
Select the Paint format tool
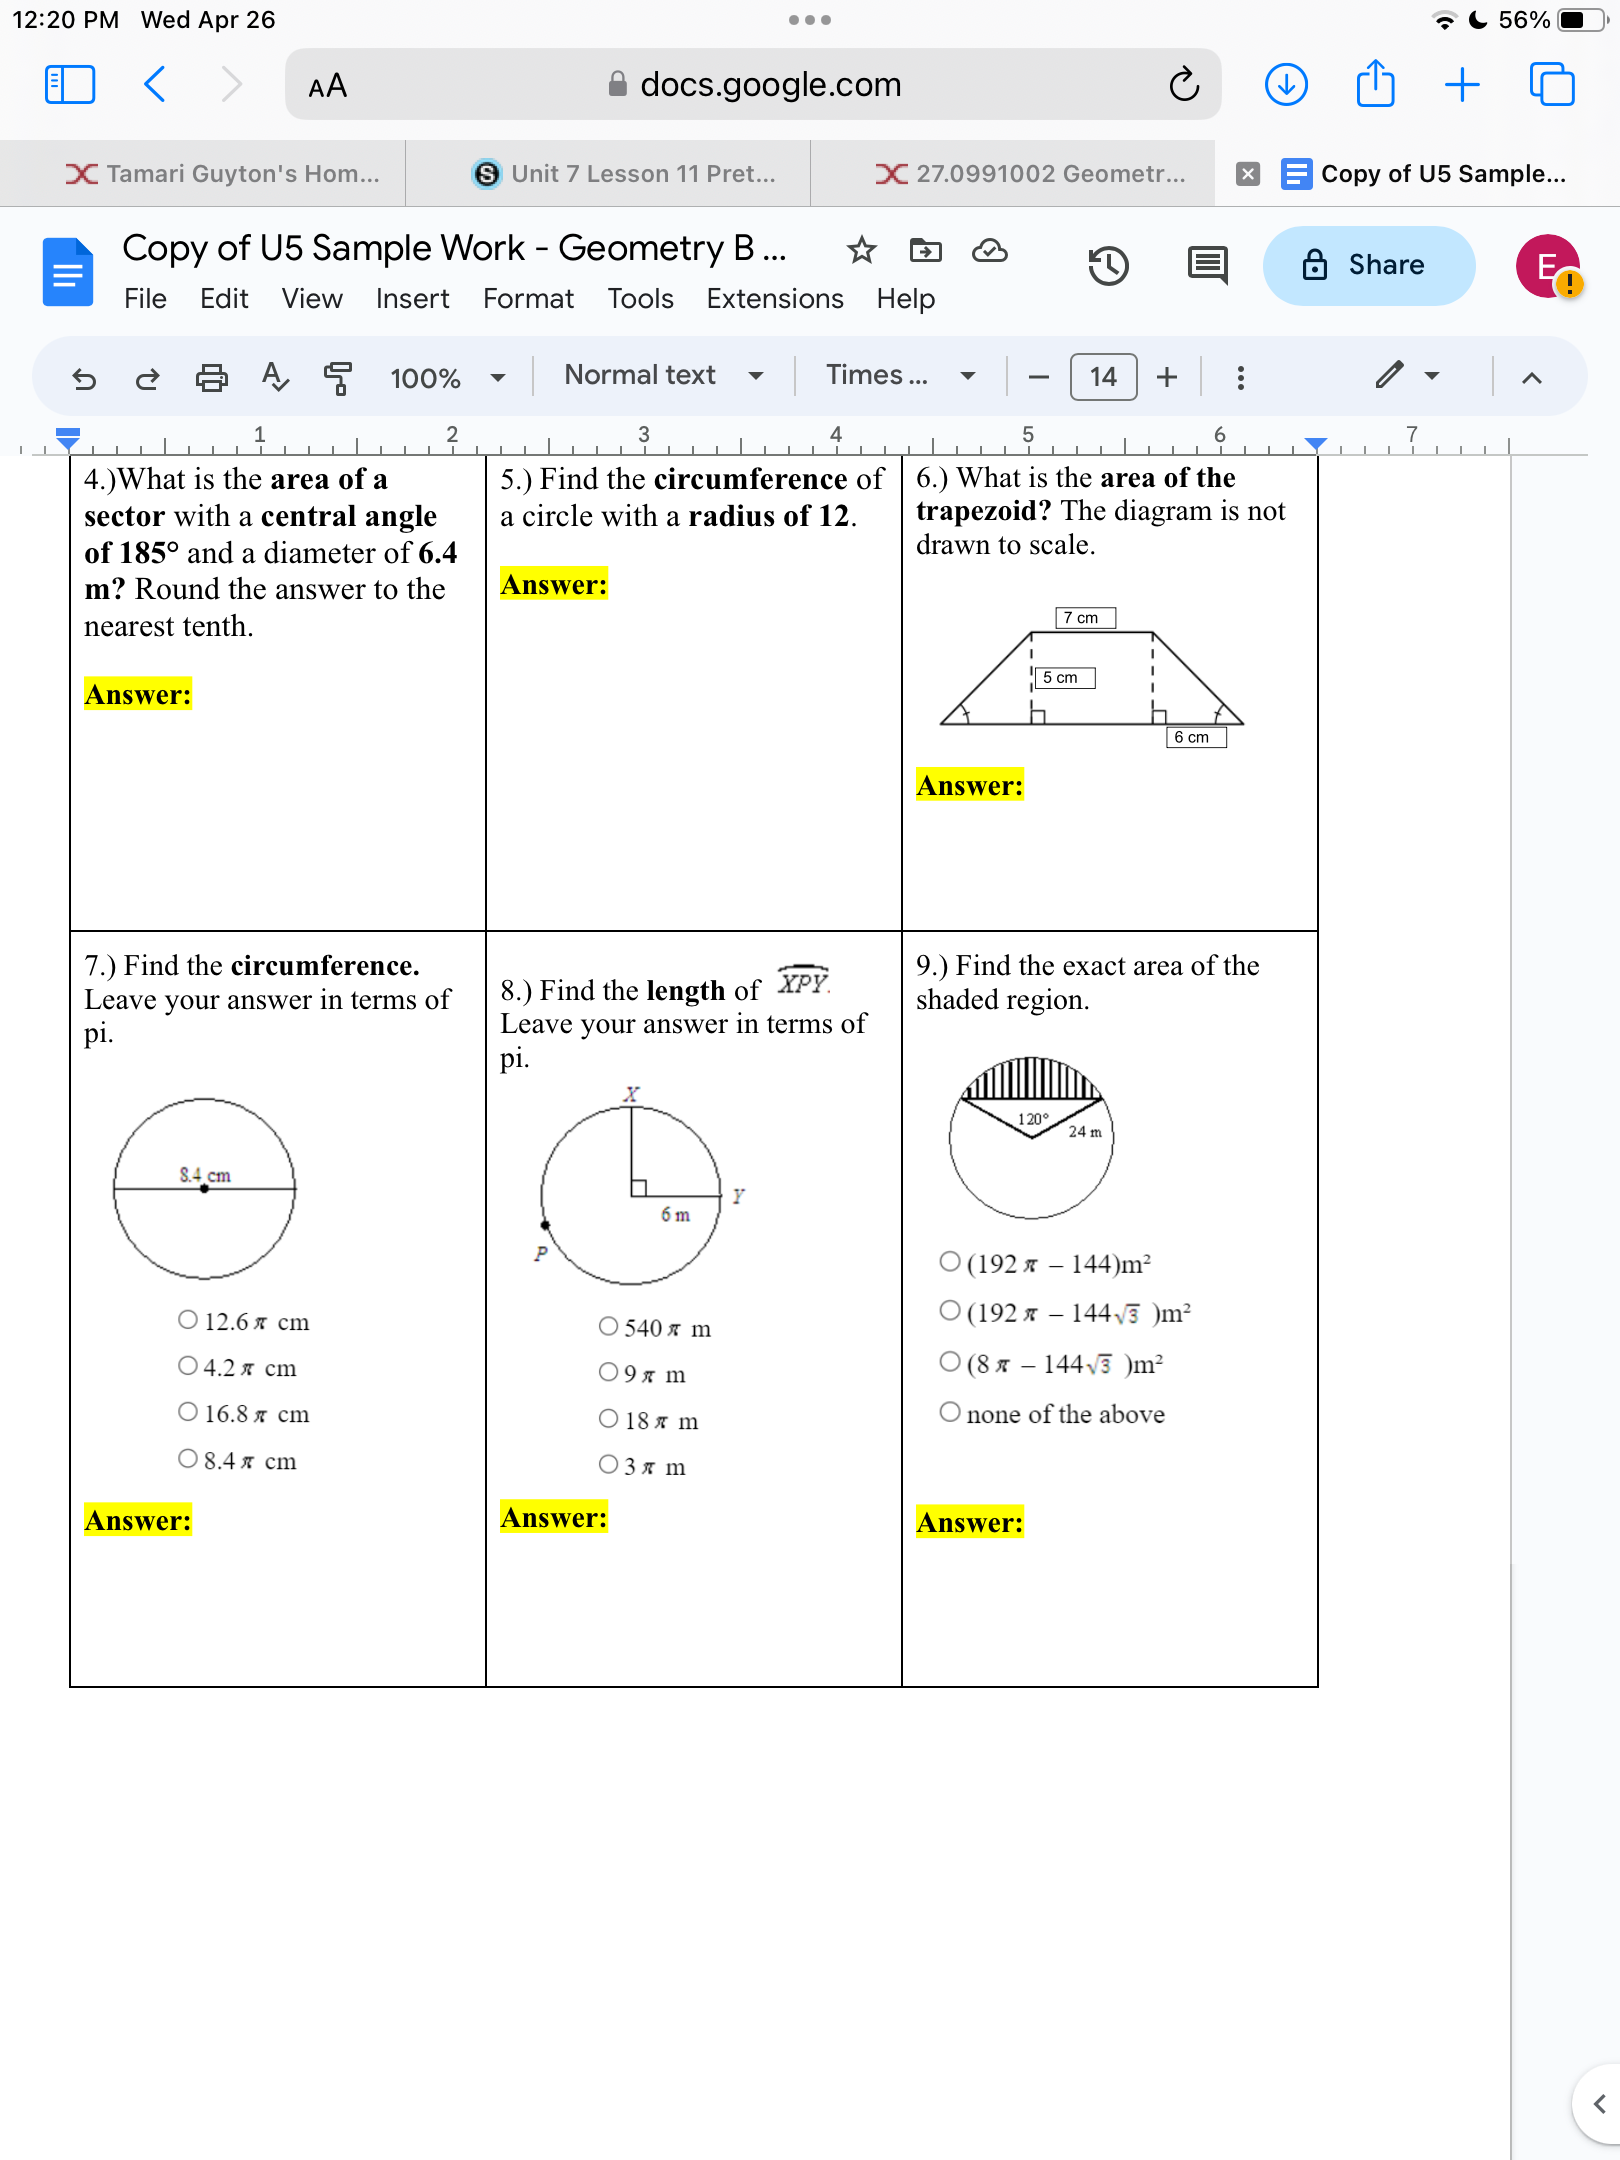tap(338, 377)
